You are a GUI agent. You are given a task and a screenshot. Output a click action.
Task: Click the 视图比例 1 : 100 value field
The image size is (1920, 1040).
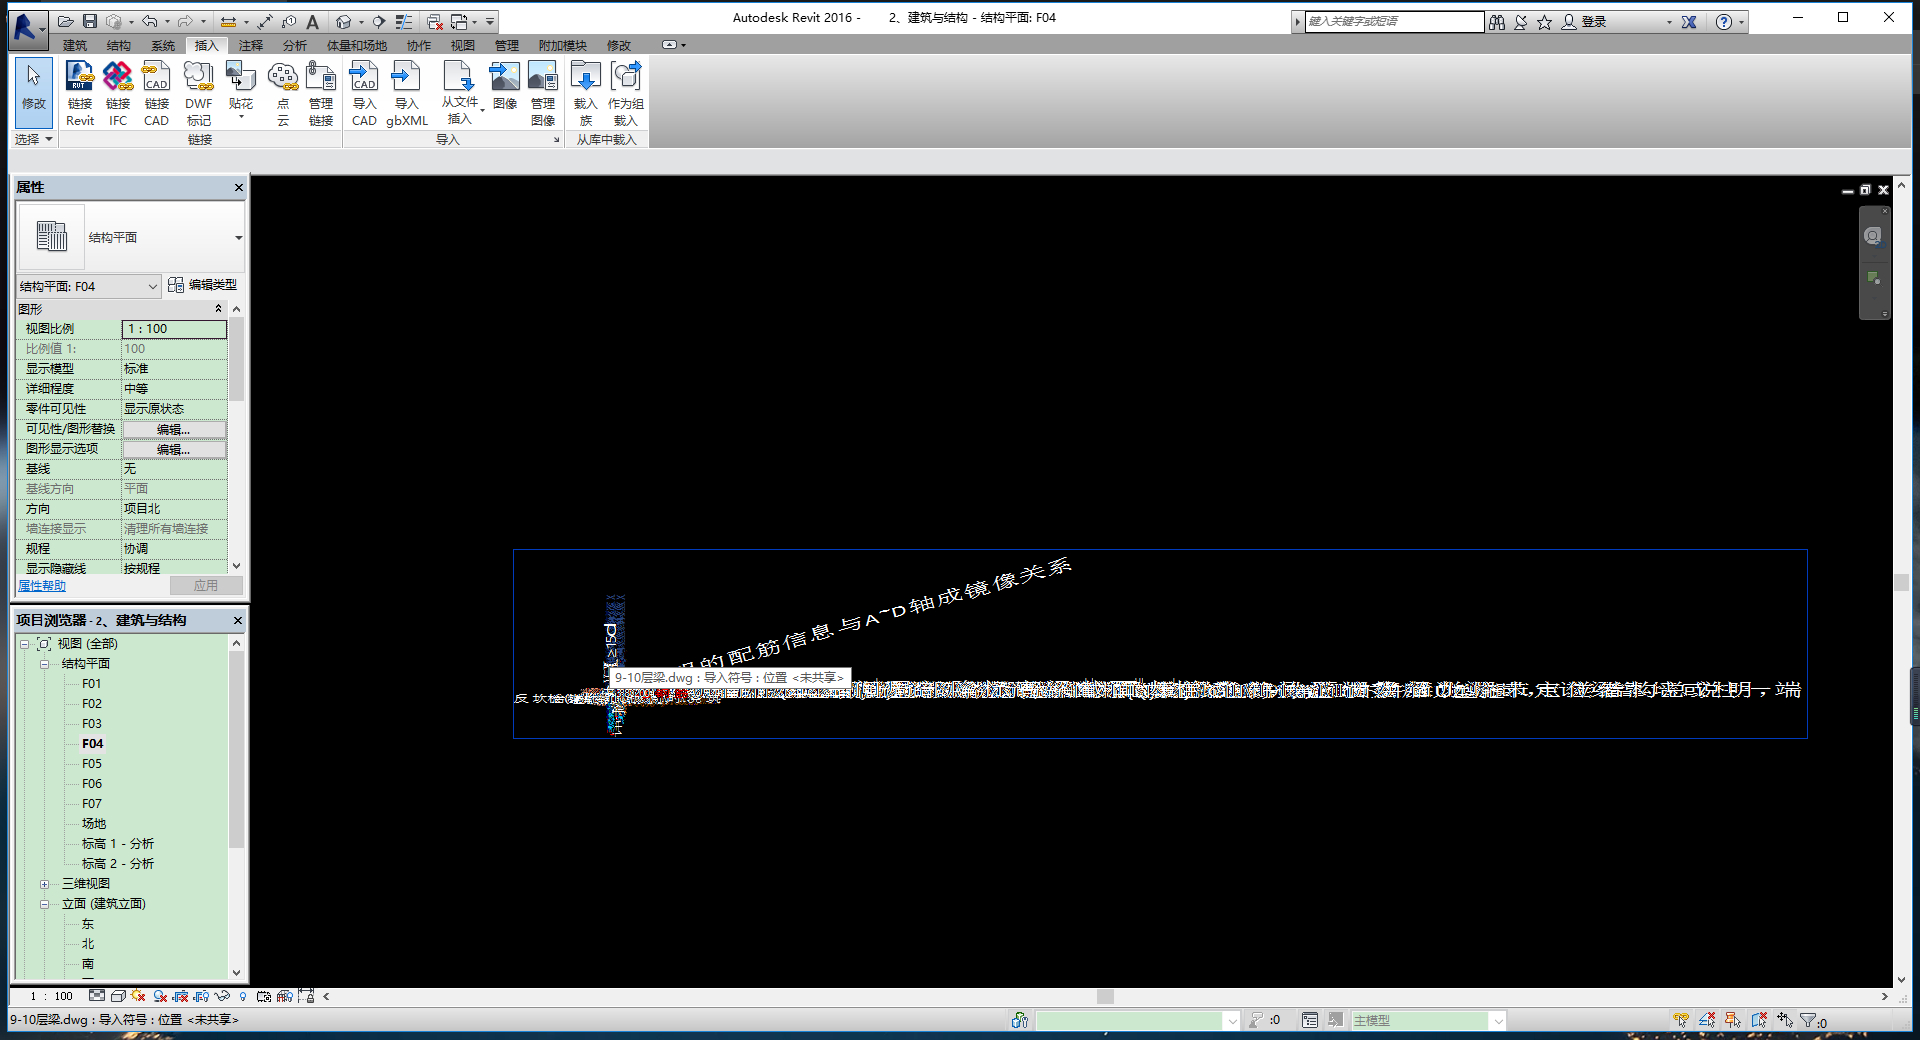pos(174,329)
